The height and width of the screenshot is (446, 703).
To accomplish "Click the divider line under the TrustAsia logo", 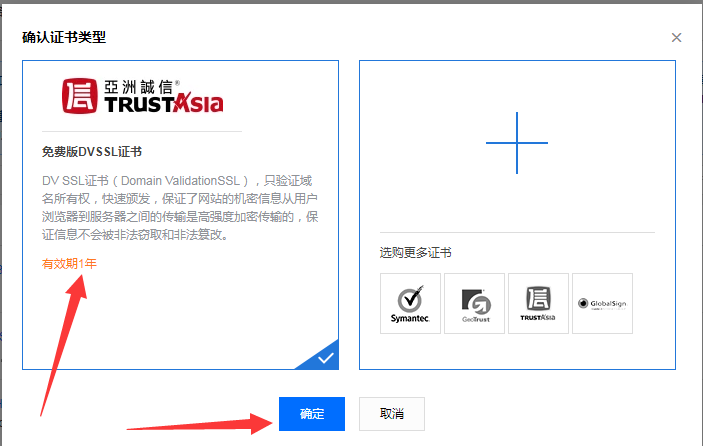I will [x=141, y=131].
